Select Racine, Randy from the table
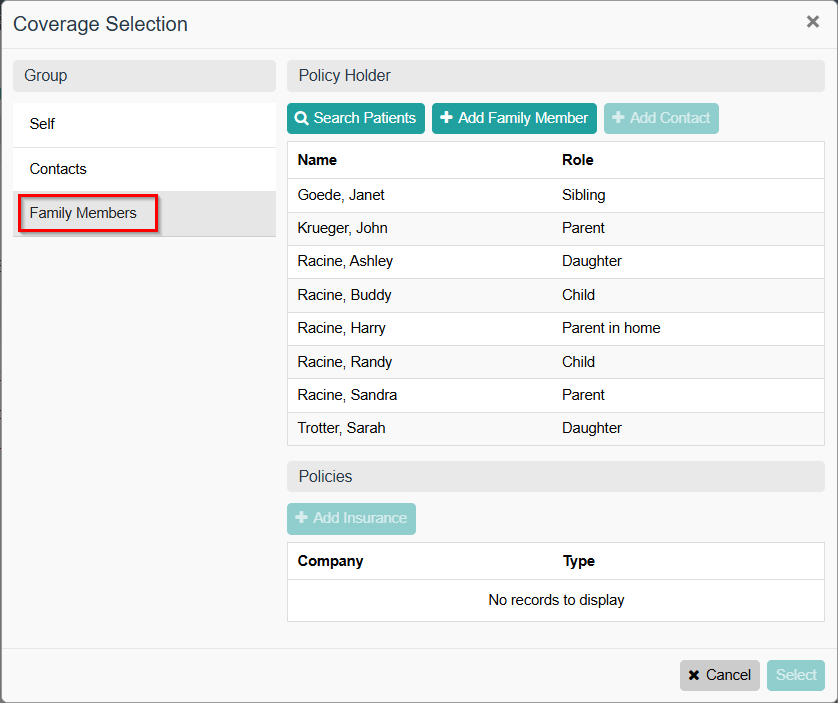The height and width of the screenshot is (703, 838). 344,362
